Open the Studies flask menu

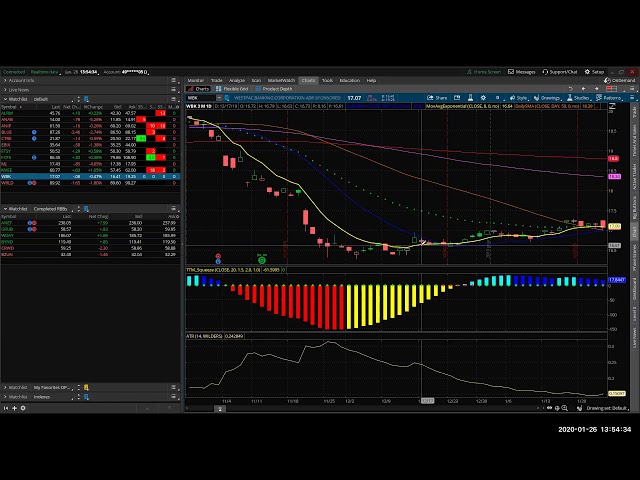[x=578, y=98]
